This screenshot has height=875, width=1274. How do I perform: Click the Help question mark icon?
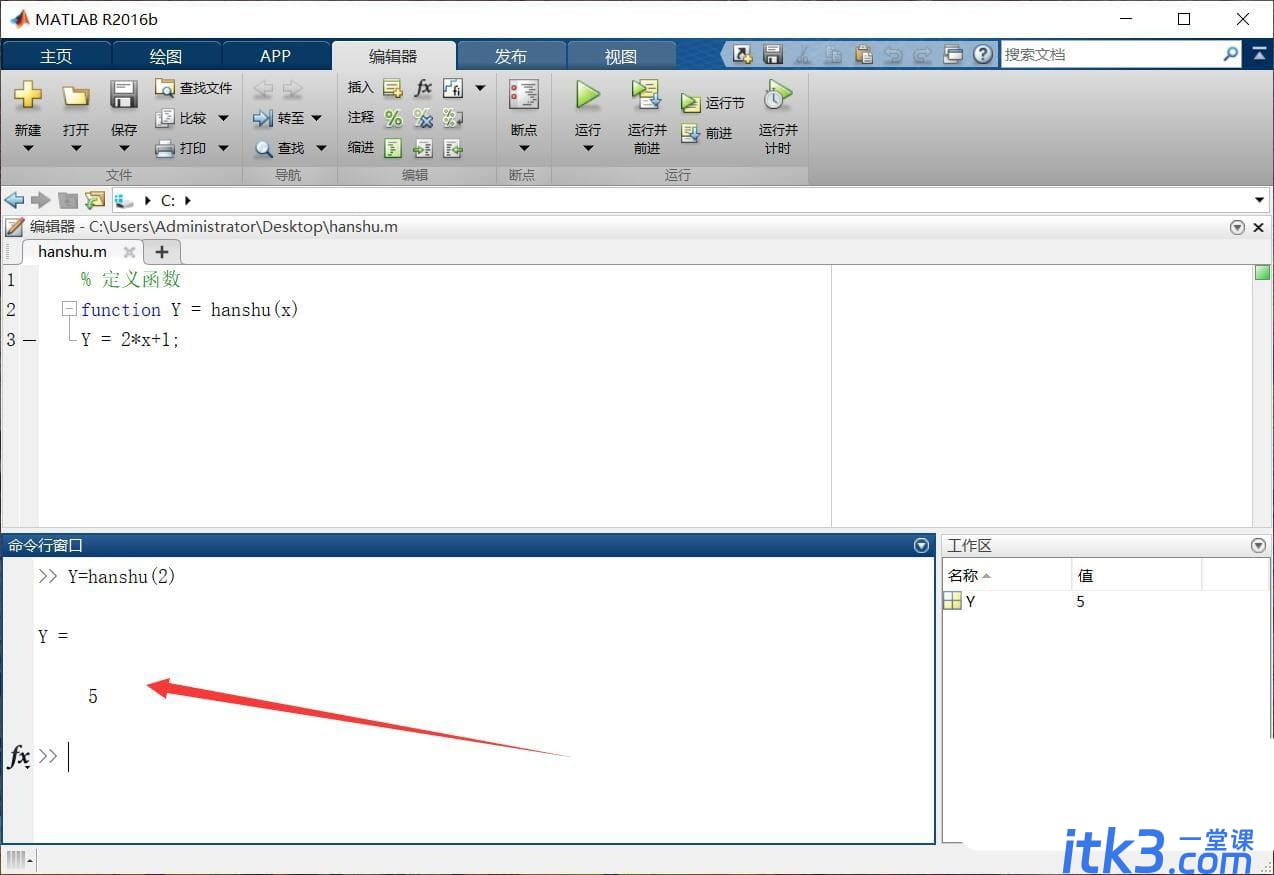tap(984, 54)
